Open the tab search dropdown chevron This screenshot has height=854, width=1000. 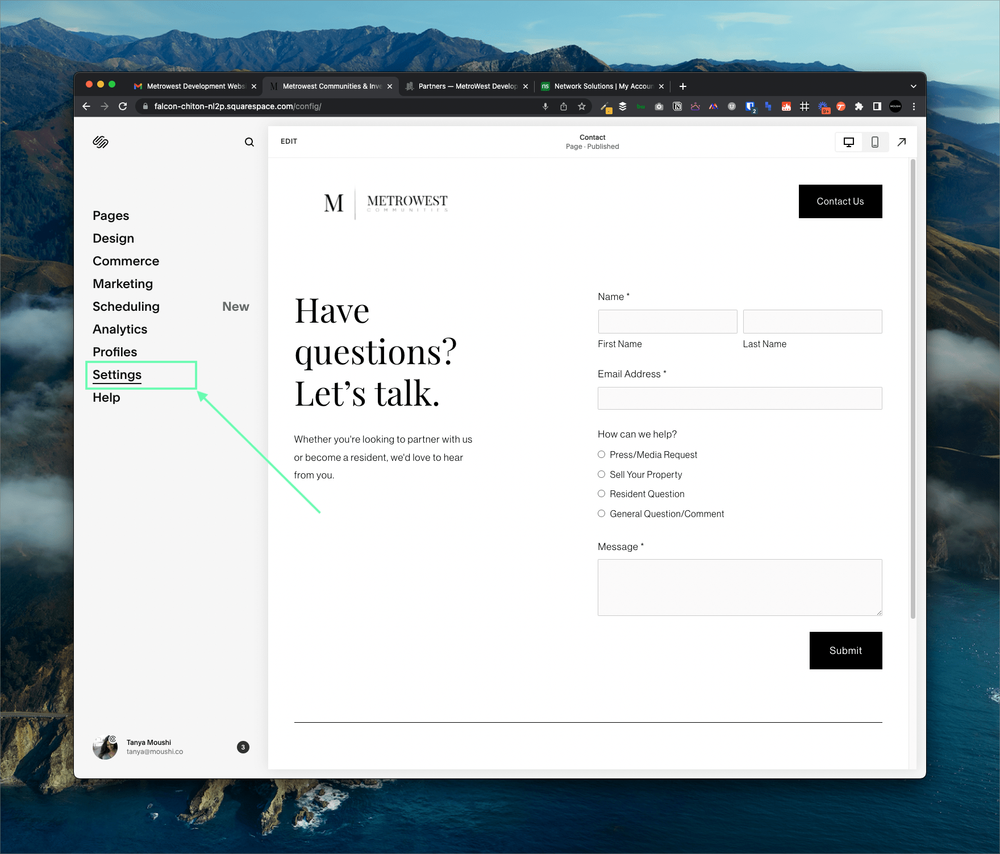(913, 86)
